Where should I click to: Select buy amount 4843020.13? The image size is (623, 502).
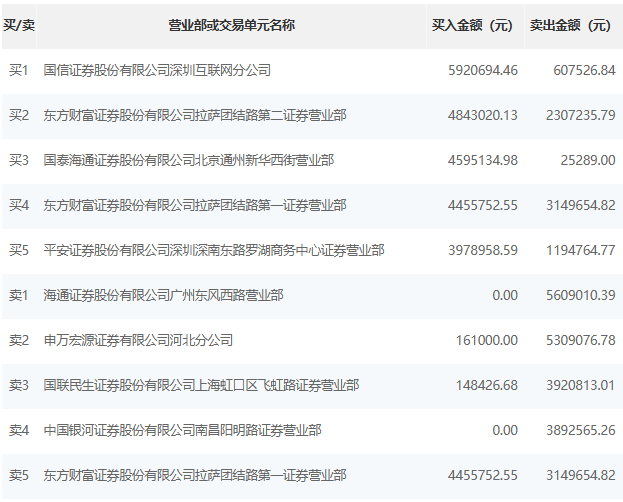coord(483,115)
